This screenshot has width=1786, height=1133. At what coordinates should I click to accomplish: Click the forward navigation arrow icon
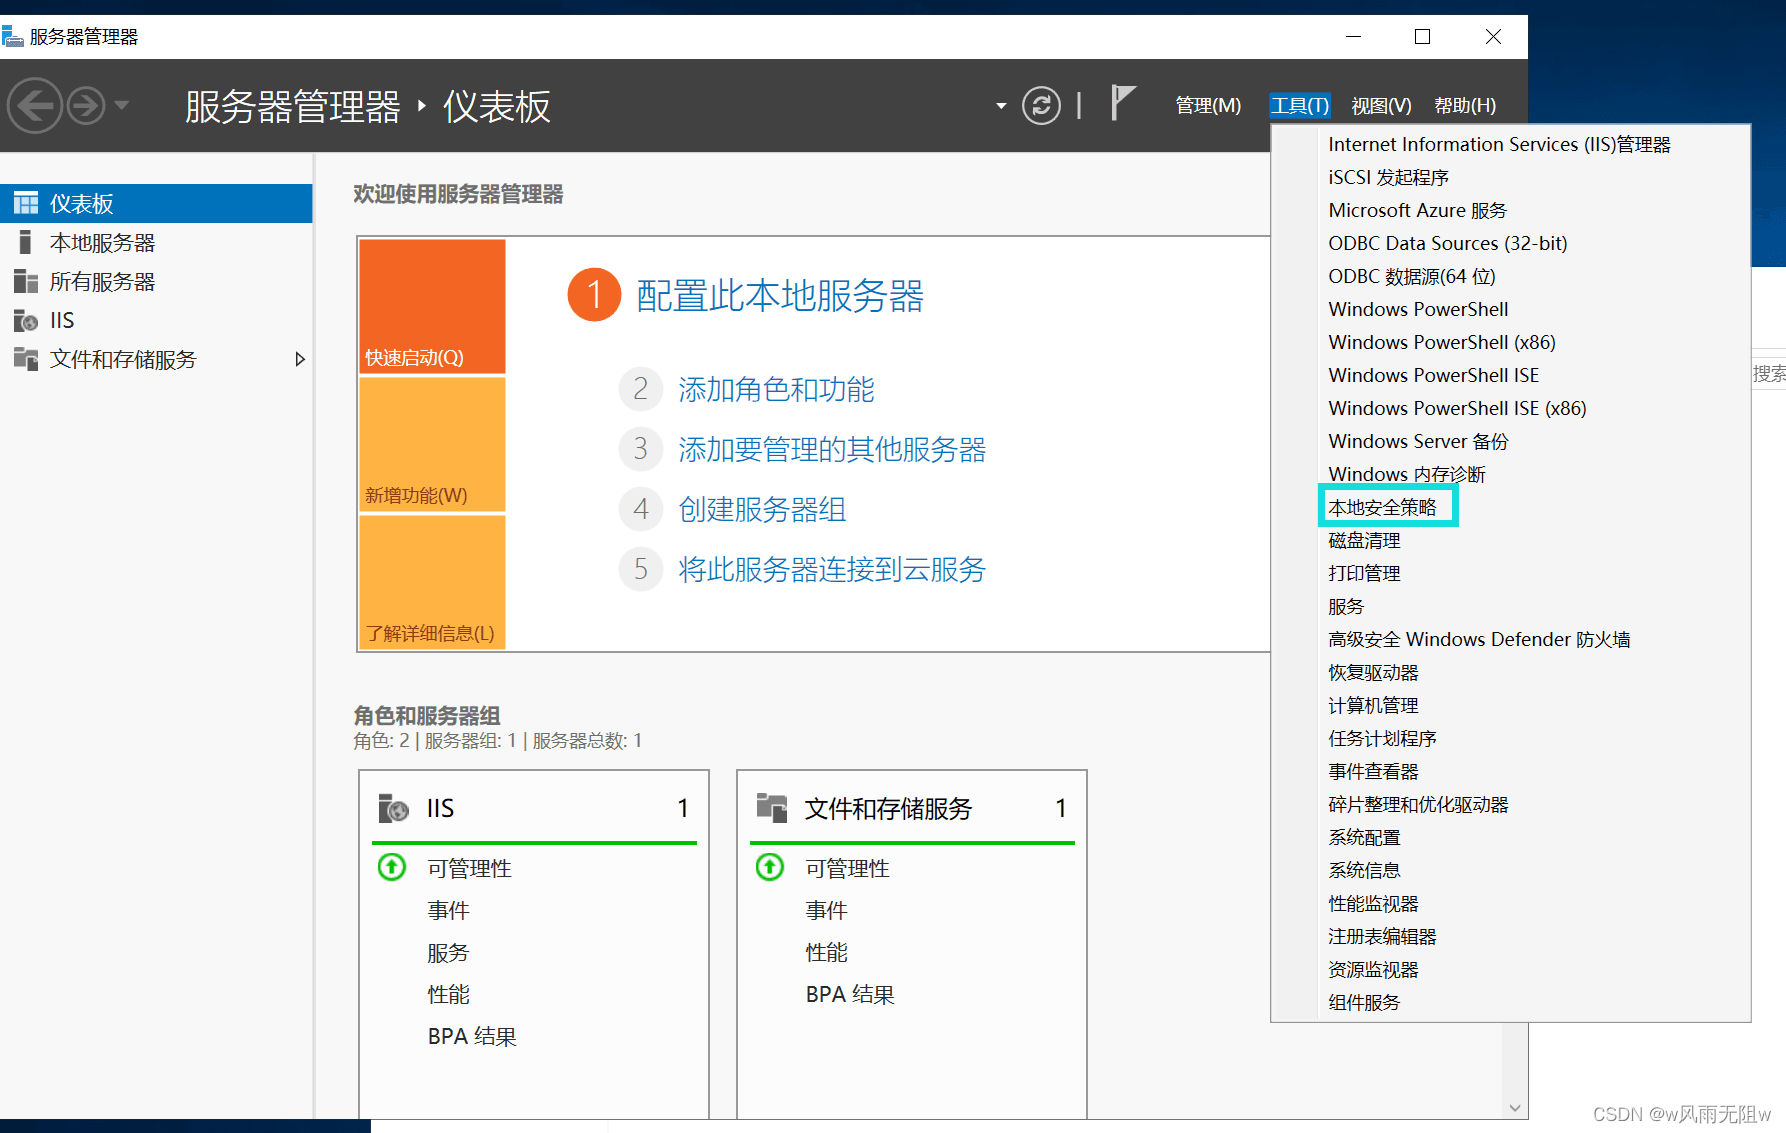tap(86, 106)
